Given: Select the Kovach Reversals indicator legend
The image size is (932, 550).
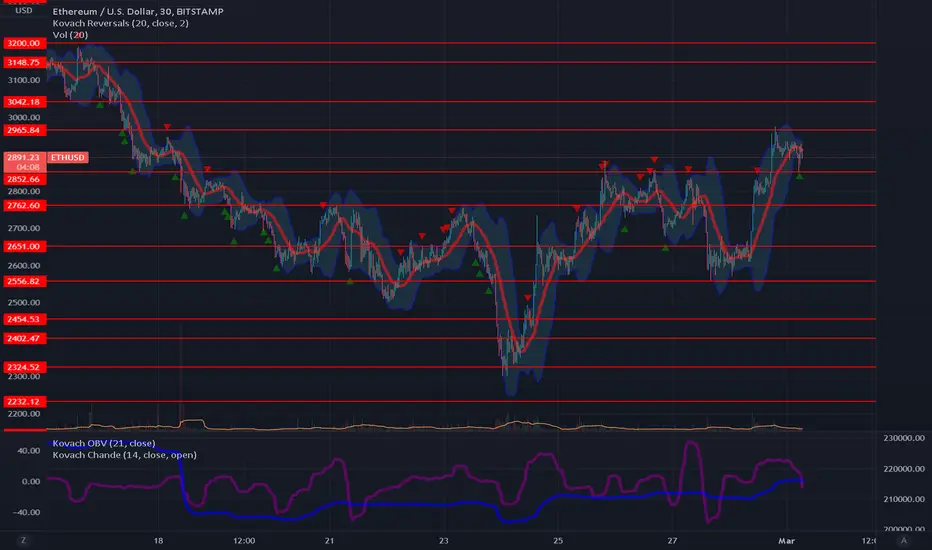Looking at the screenshot, I should (x=121, y=23).
